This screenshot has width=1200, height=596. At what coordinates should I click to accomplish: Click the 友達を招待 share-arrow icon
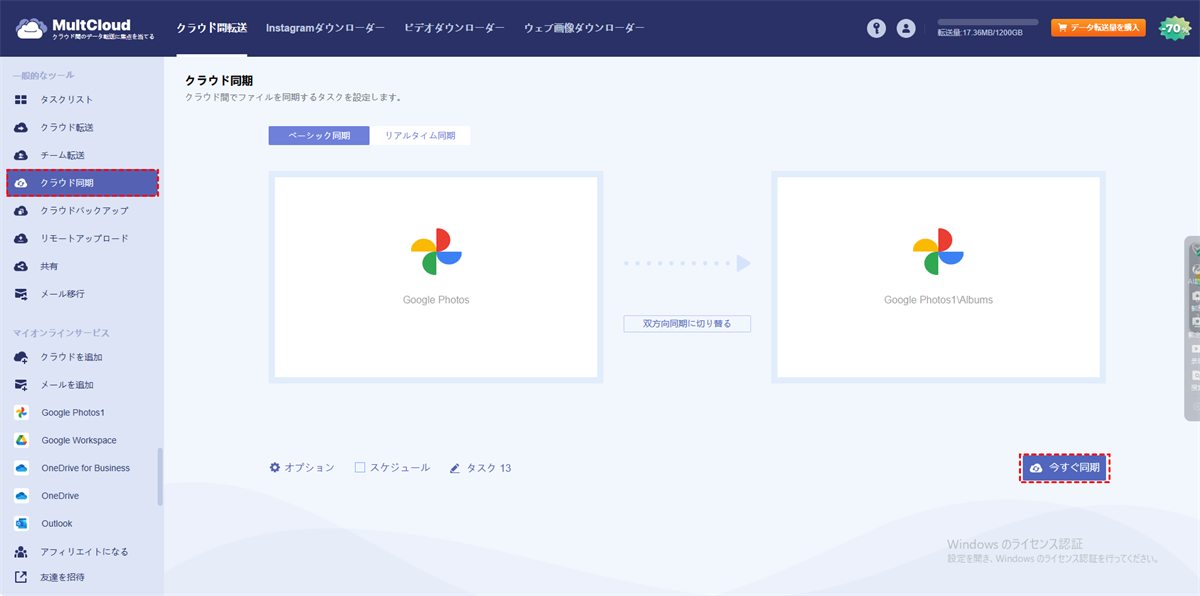pos(21,577)
